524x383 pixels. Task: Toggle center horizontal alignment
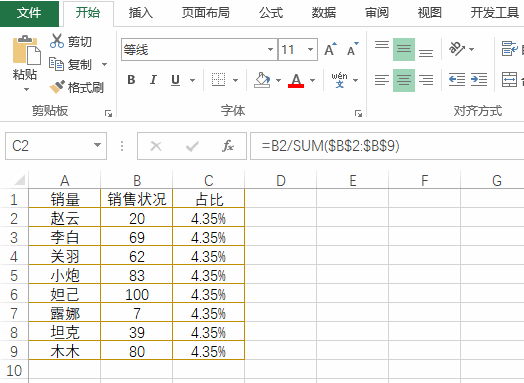(x=404, y=80)
